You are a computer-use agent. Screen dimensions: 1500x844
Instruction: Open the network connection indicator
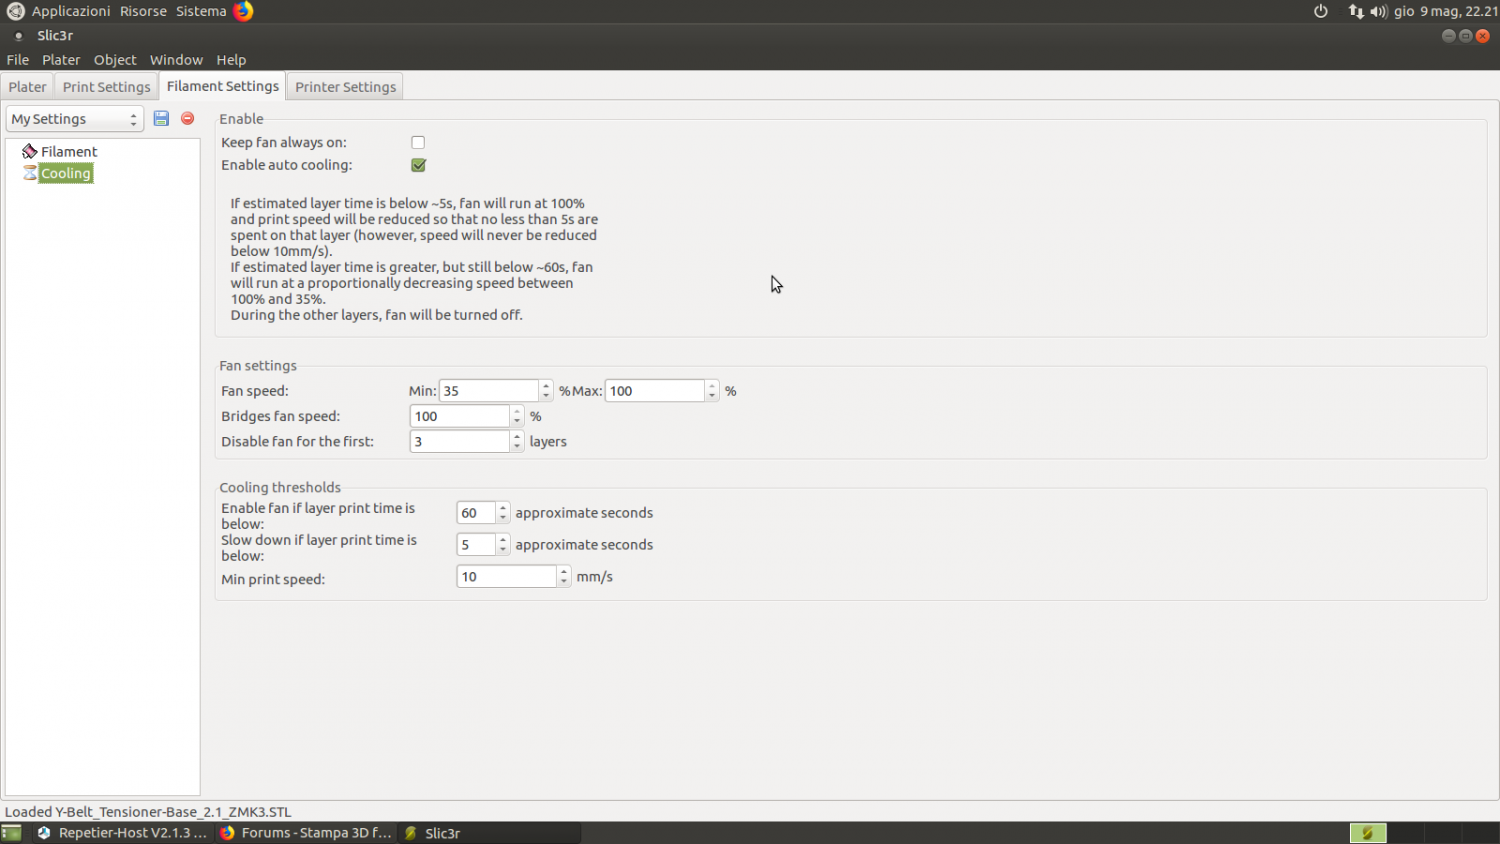[x=1356, y=11]
